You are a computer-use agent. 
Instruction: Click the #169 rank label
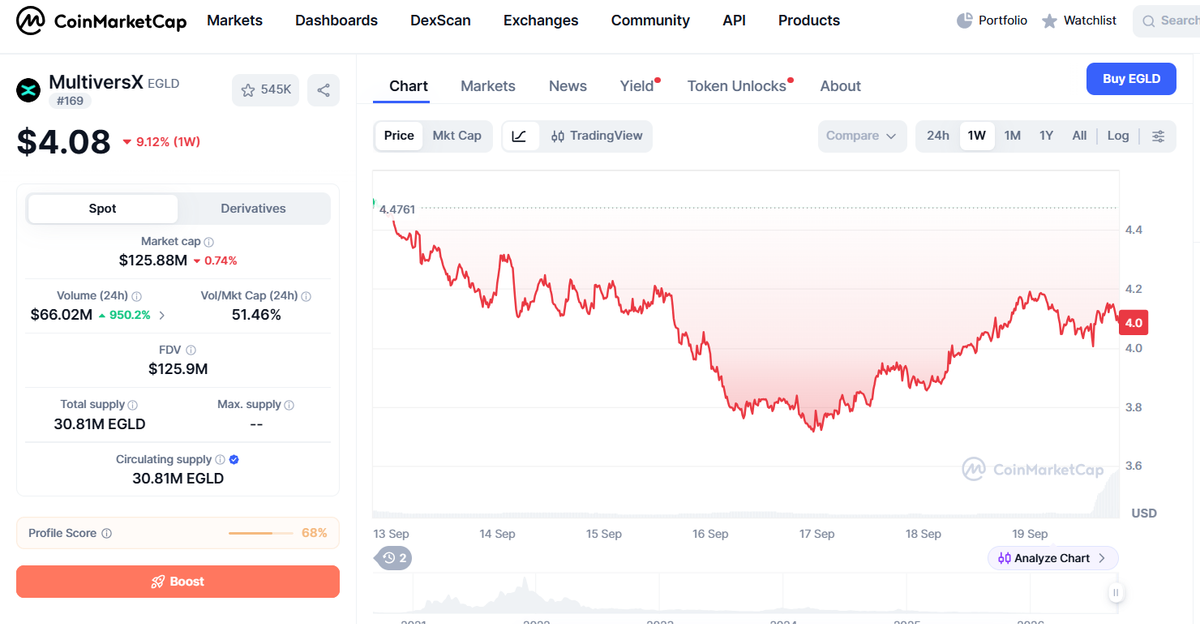[69, 101]
